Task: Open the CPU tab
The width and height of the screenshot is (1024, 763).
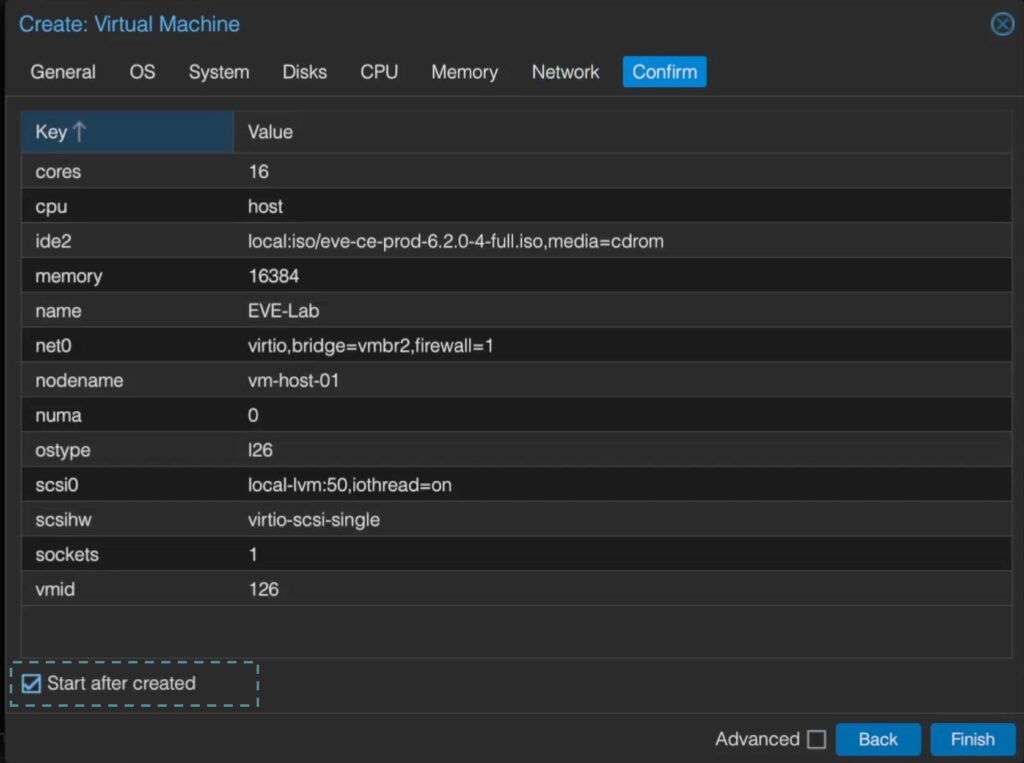Action: (379, 72)
